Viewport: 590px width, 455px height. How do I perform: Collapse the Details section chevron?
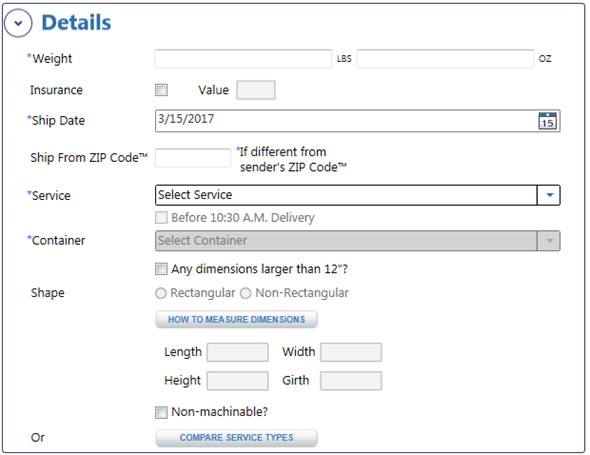(x=18, y=23)
